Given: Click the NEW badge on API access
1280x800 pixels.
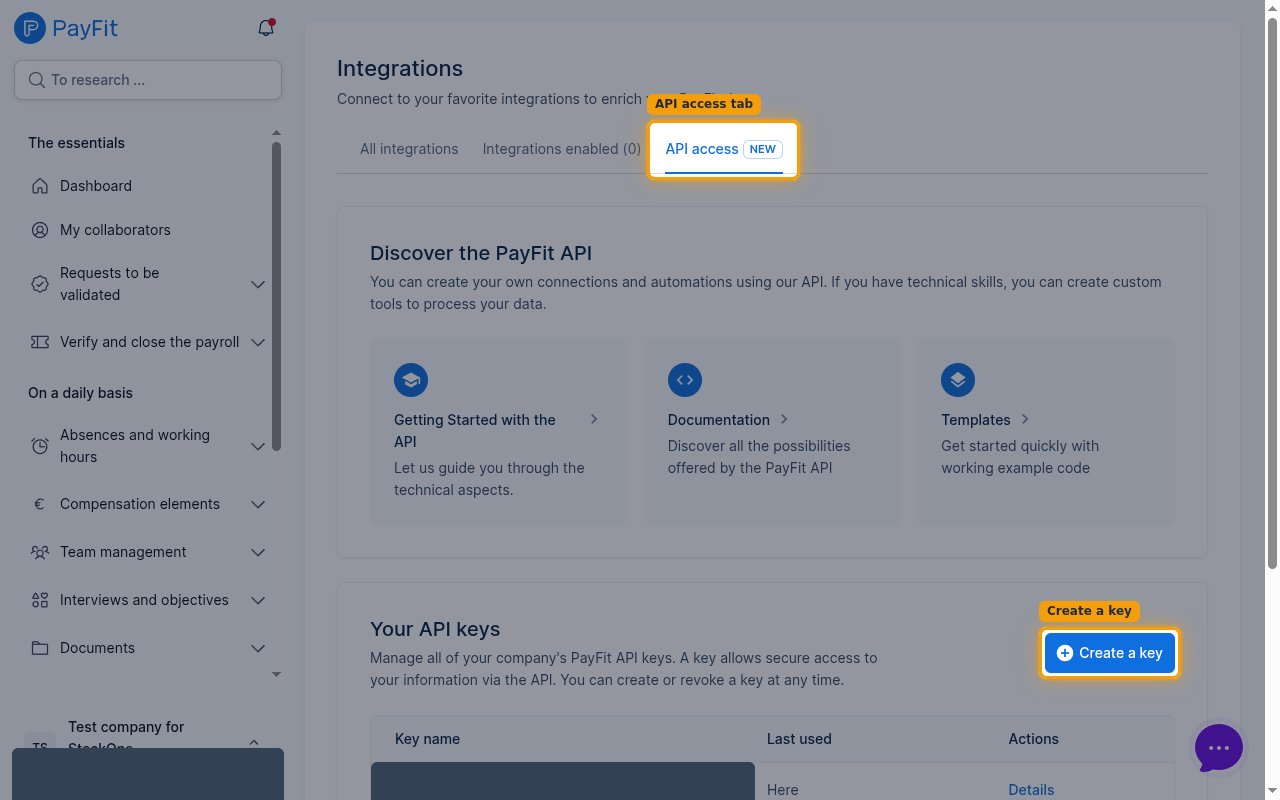Looking at the screenshot, I should point(763,149).
